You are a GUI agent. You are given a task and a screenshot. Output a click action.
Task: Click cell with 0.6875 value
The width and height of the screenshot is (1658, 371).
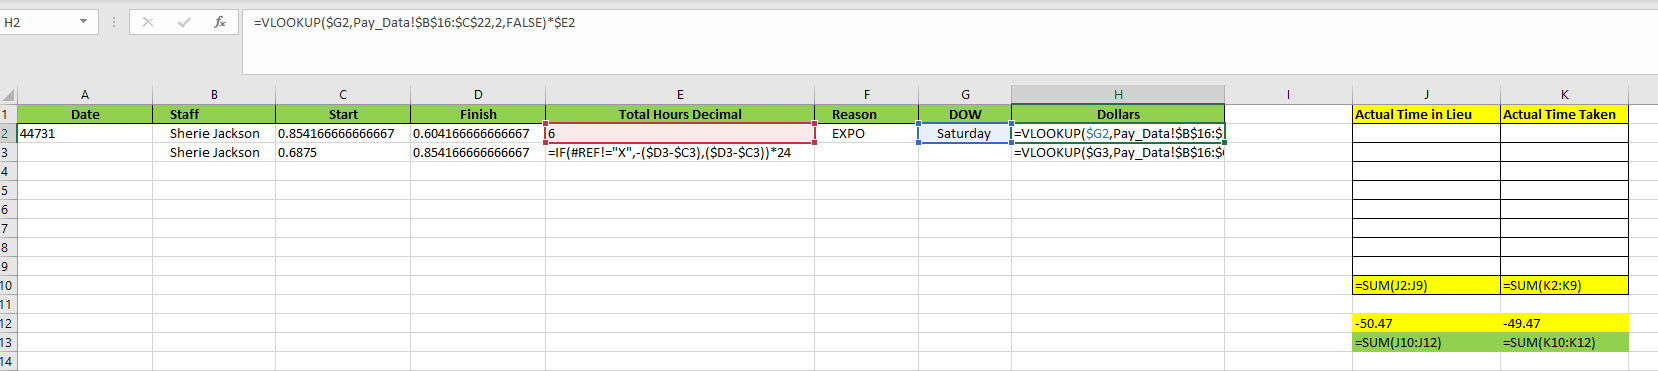tap(343, 152)
